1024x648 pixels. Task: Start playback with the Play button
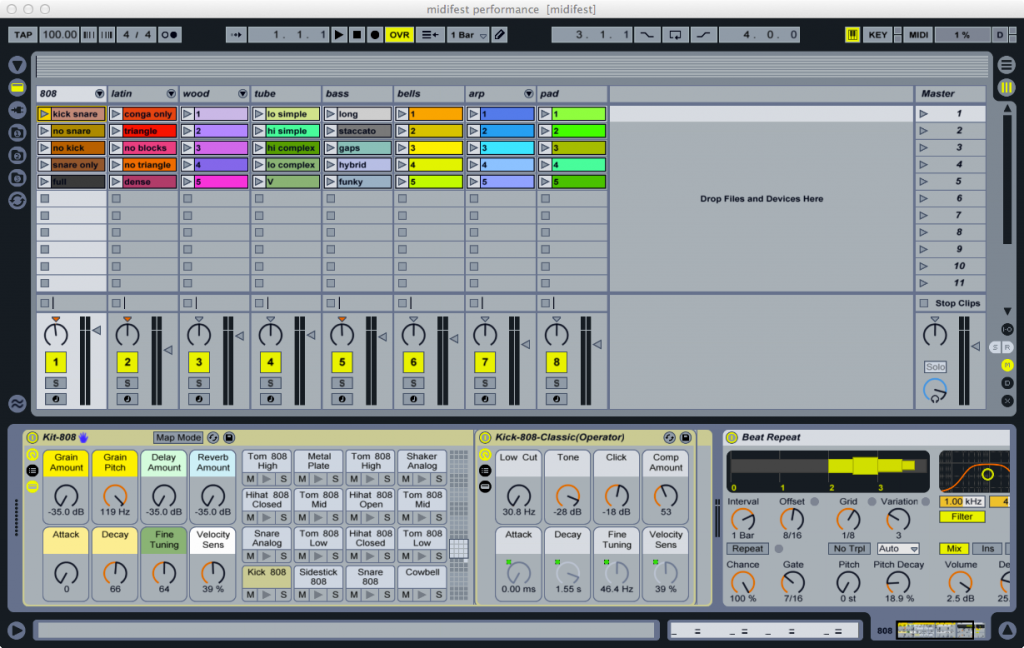(x=339, y=35)
